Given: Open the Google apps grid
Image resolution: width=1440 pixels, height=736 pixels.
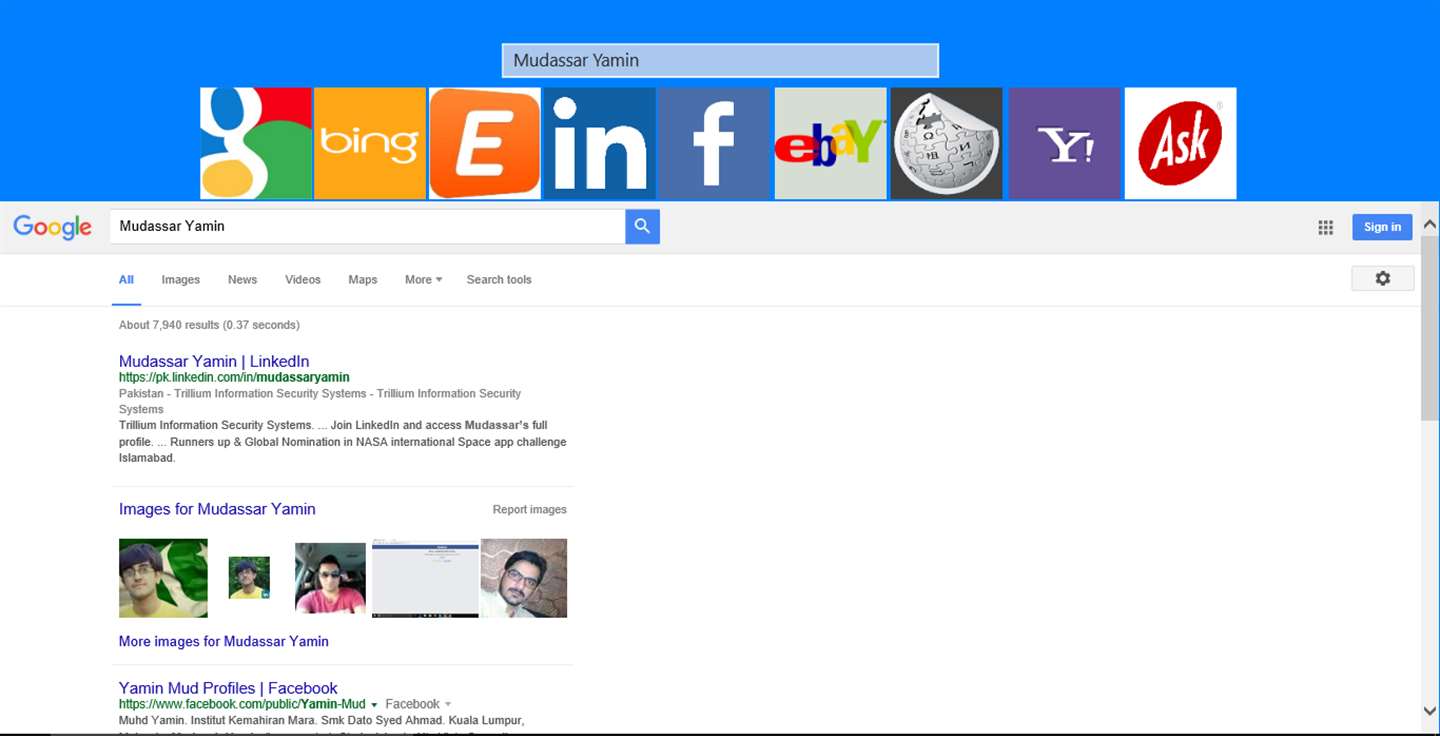Looking at the screenshot, I should click(1325, 227).
